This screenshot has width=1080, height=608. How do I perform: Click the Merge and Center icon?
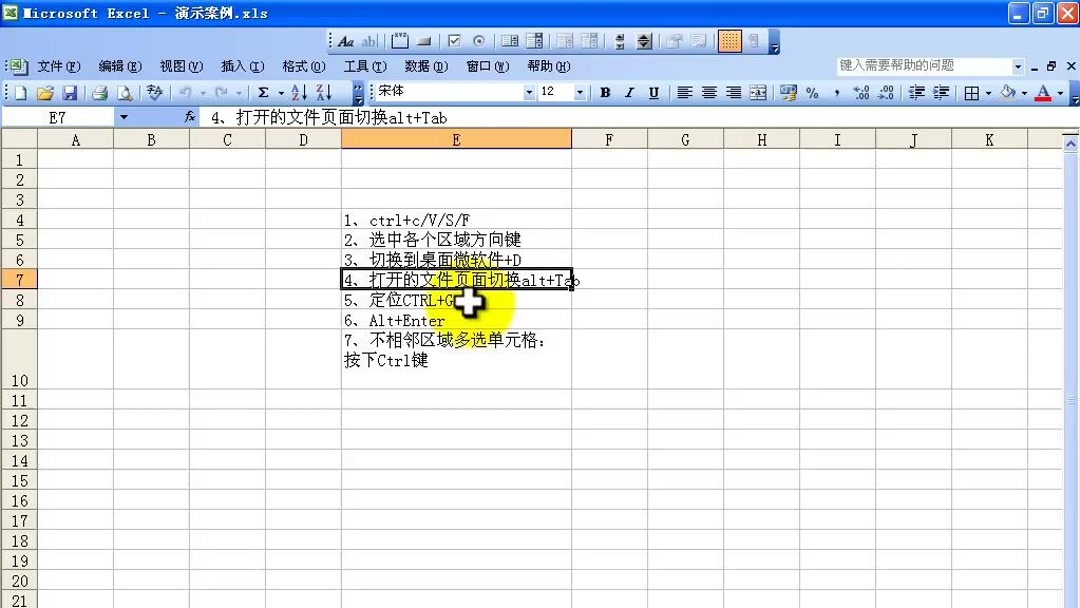(757, 92)
